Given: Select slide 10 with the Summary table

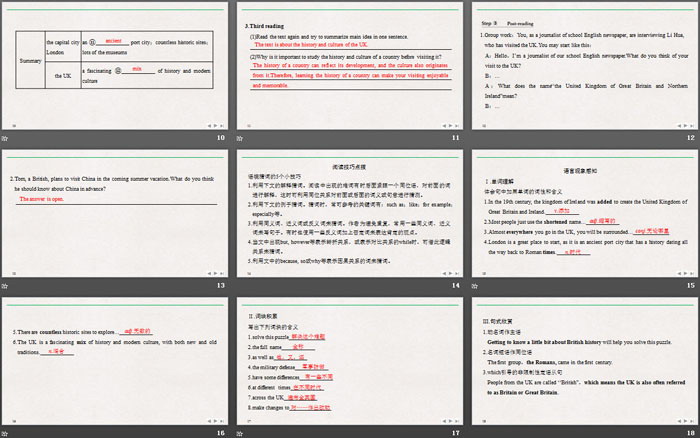Looking at the screenshot, I should pyautogui.click(x=115, y=66).
